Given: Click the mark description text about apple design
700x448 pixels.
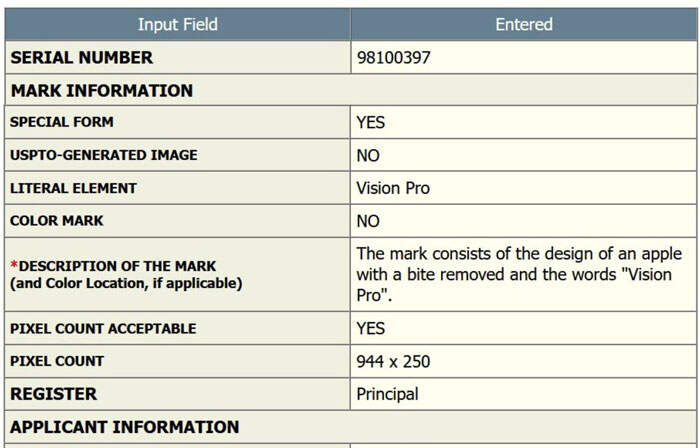Looking at the screenshot, I should [519, 274].
